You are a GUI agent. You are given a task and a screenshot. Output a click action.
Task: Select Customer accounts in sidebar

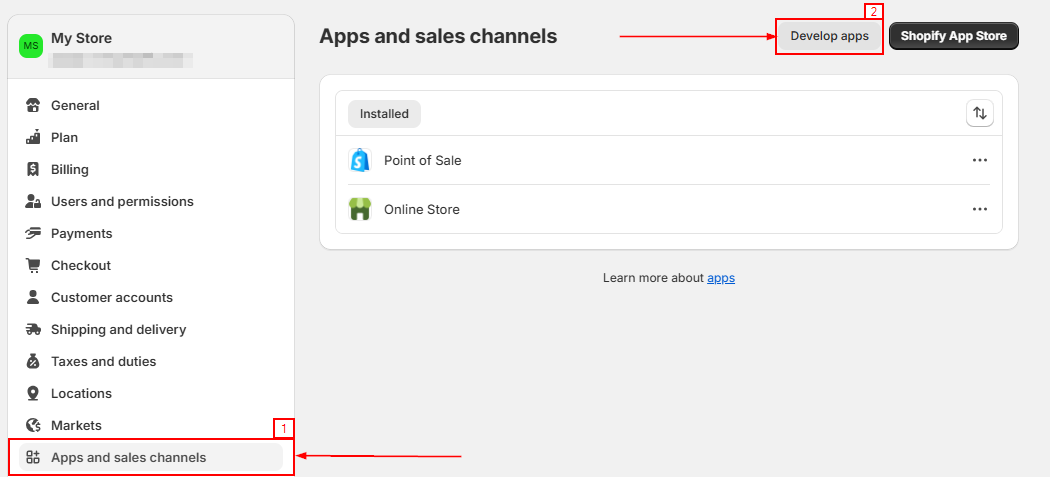pyautogui.click(x=112, y=297)
